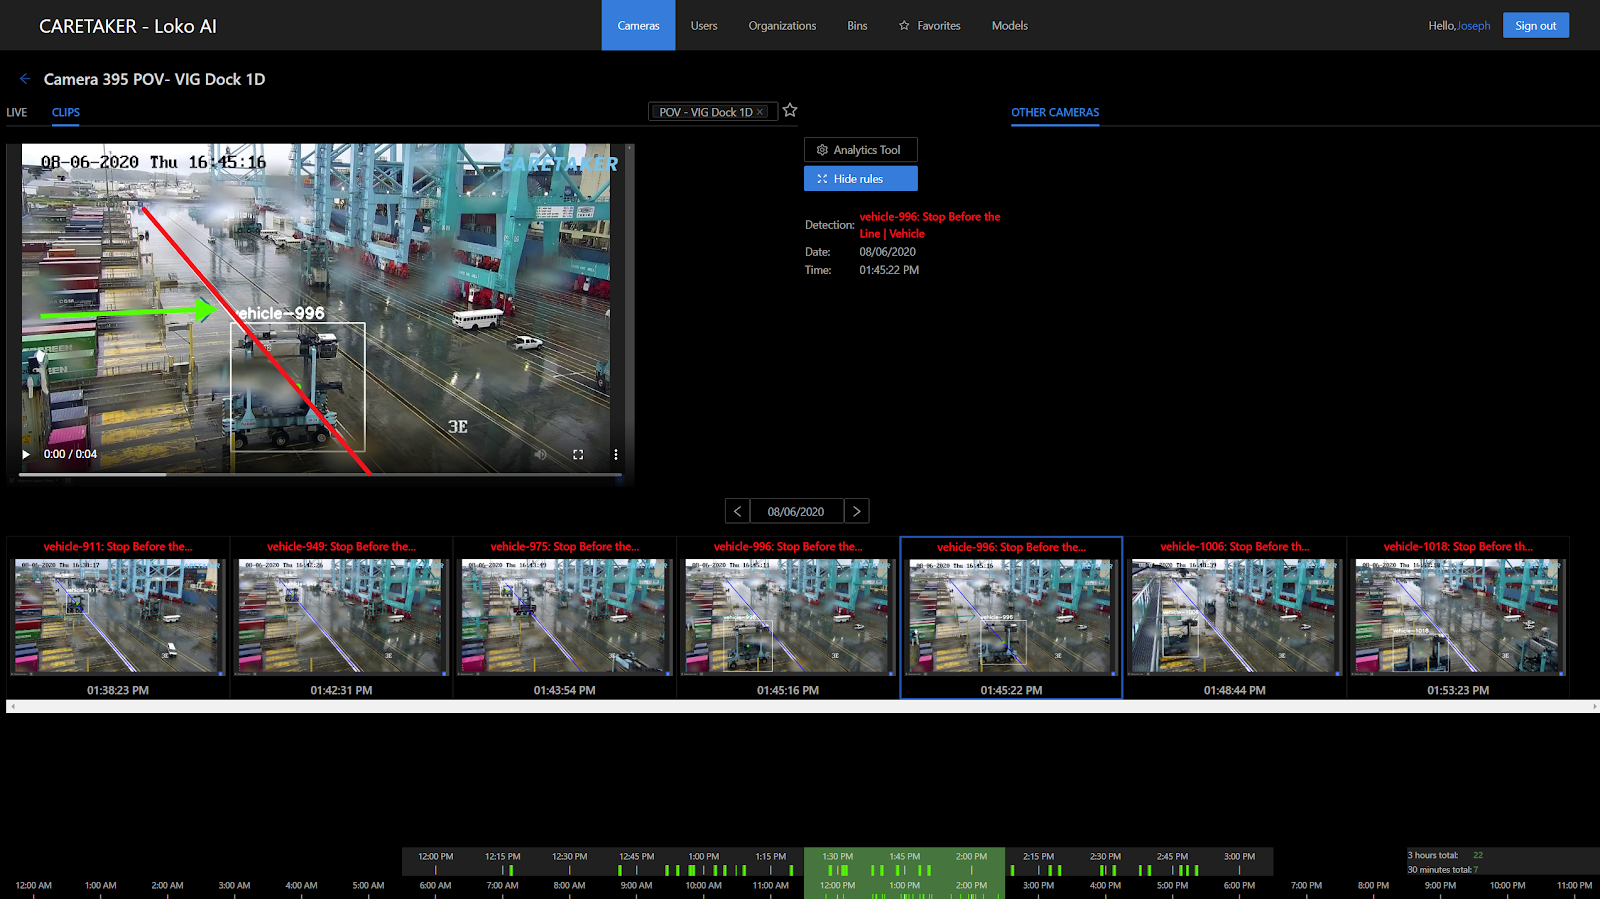Viewport: 1600px width, 899px height.
Task: Open the Organizations menu
Action: click(782, 26)
